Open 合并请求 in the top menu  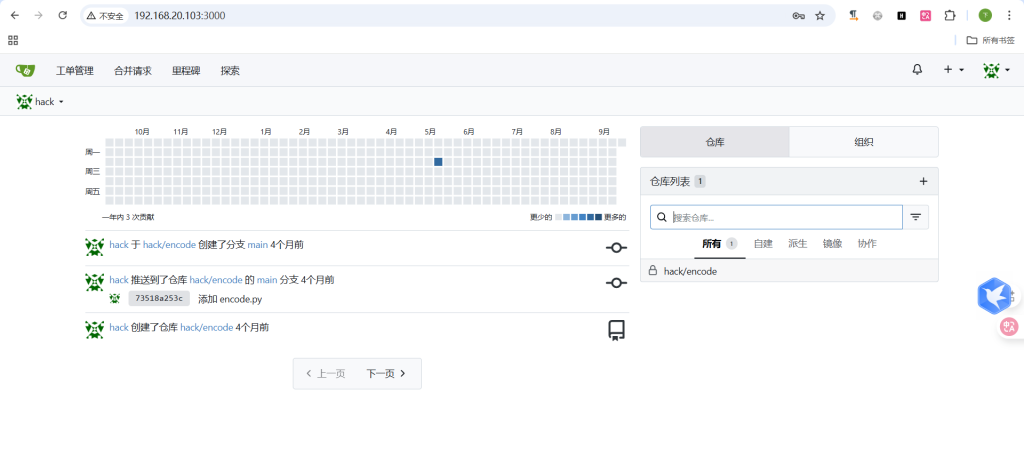click(133, 71)
